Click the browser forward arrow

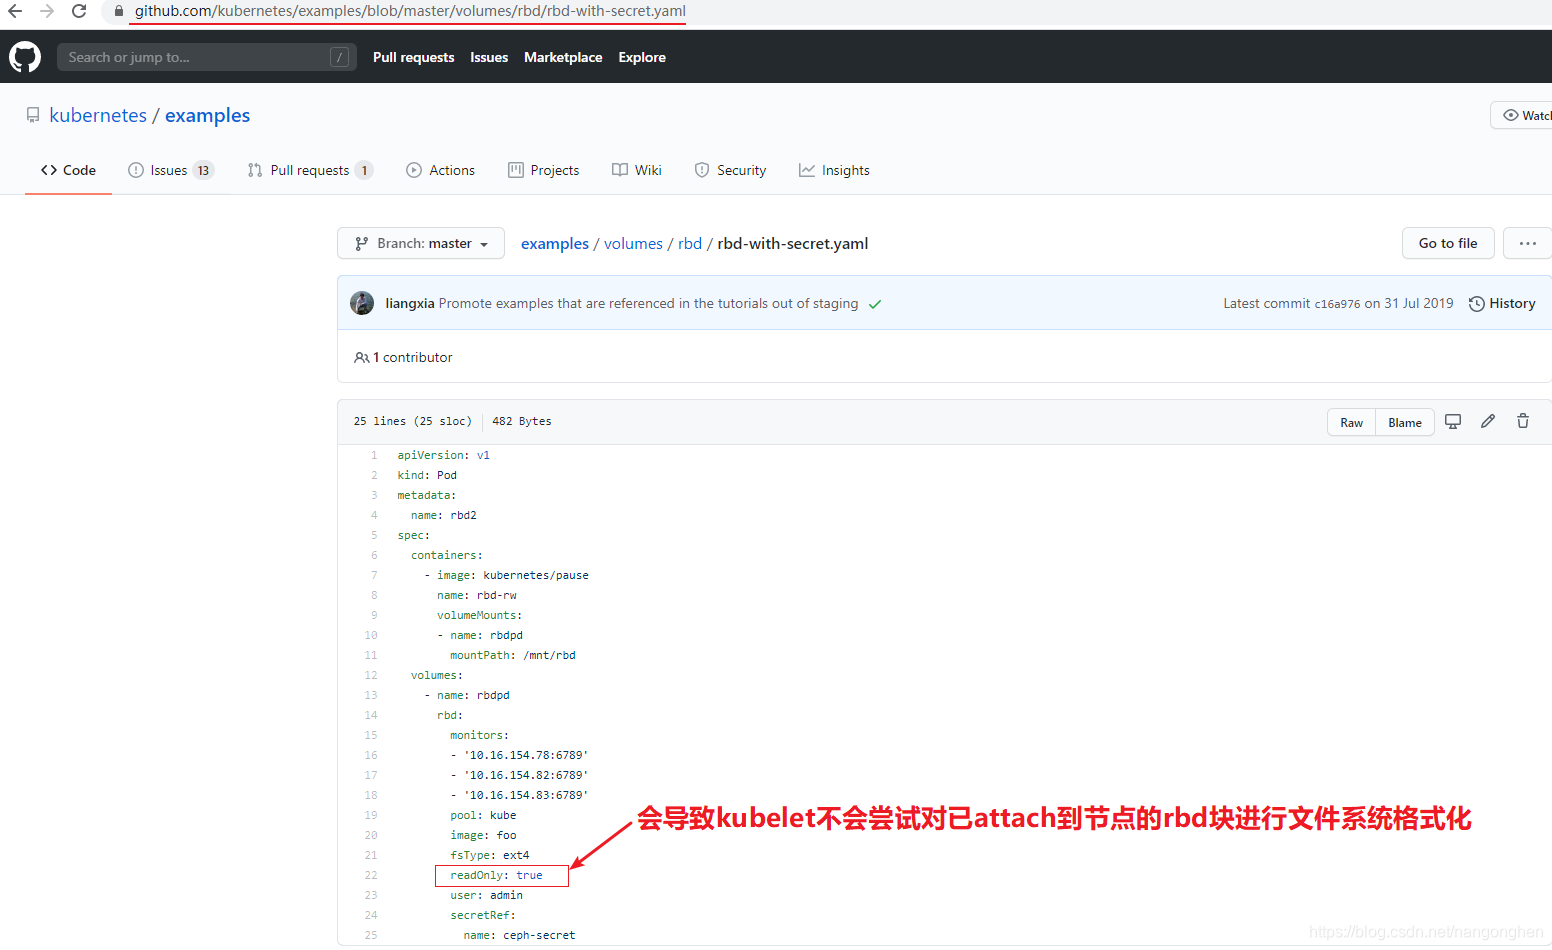(47, 12)
